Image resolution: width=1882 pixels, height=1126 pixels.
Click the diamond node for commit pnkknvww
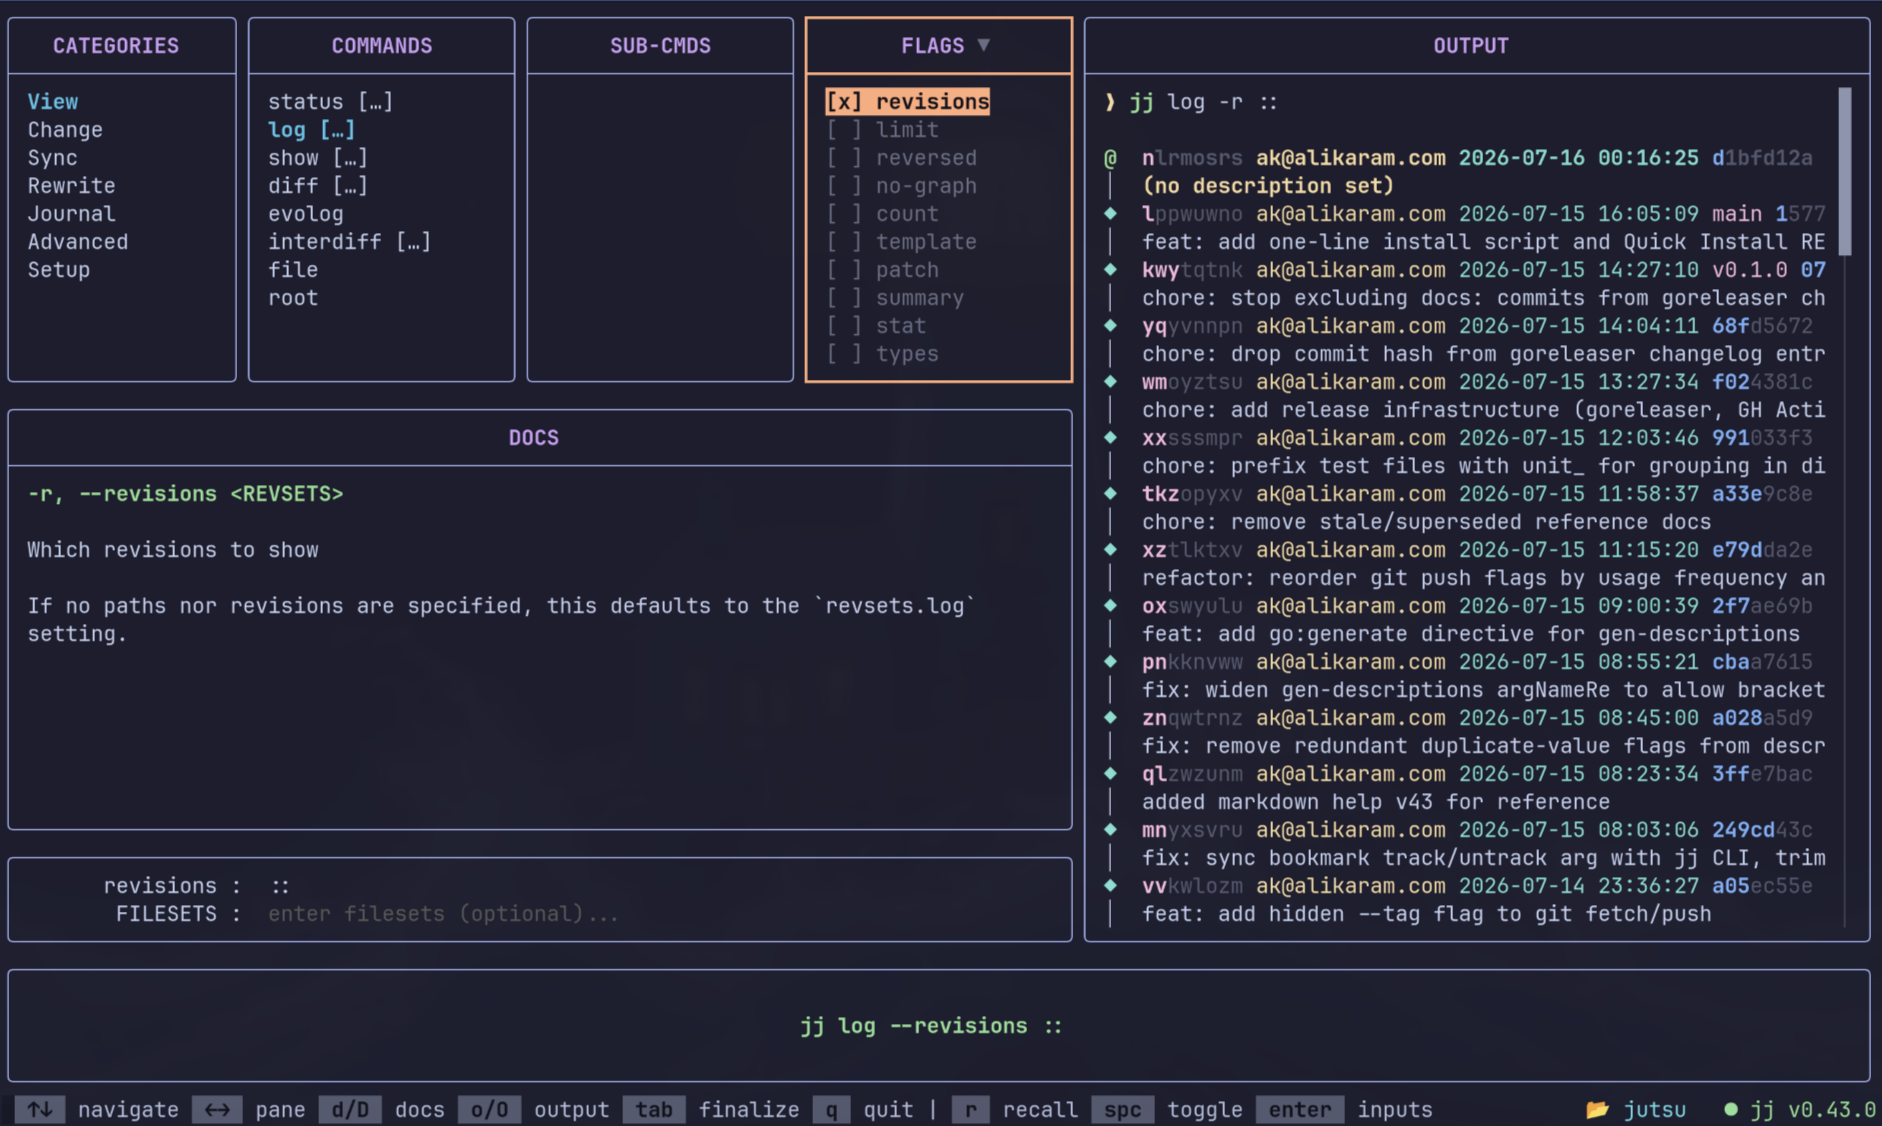point(1110,661)
